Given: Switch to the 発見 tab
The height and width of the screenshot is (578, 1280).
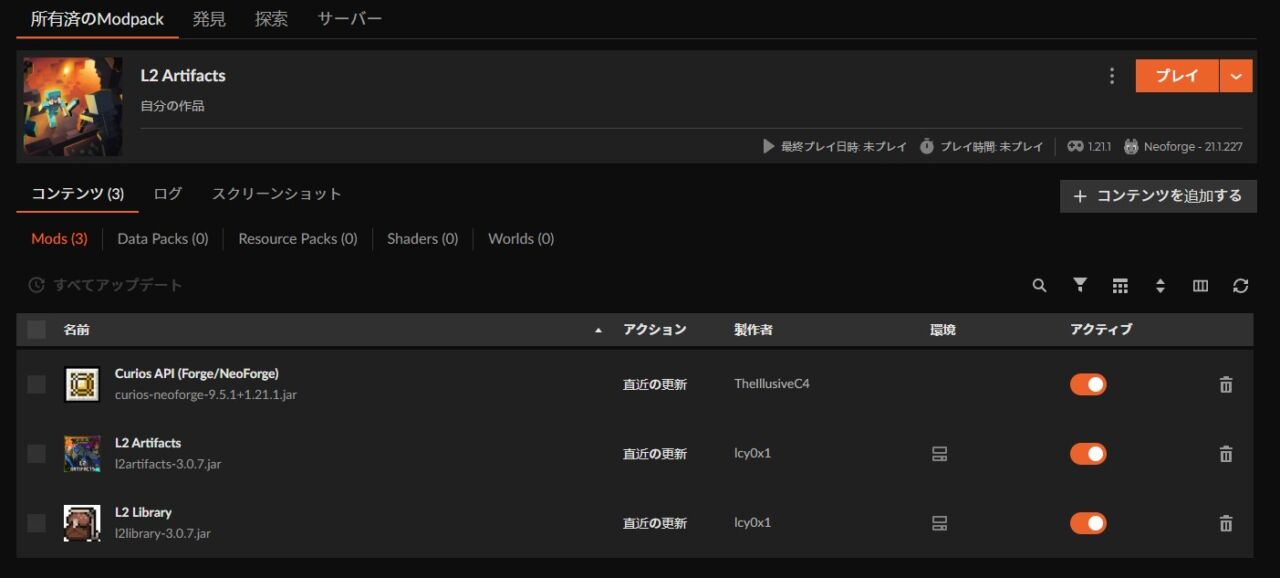Looking at the screenshot, I should click(209, 17).
